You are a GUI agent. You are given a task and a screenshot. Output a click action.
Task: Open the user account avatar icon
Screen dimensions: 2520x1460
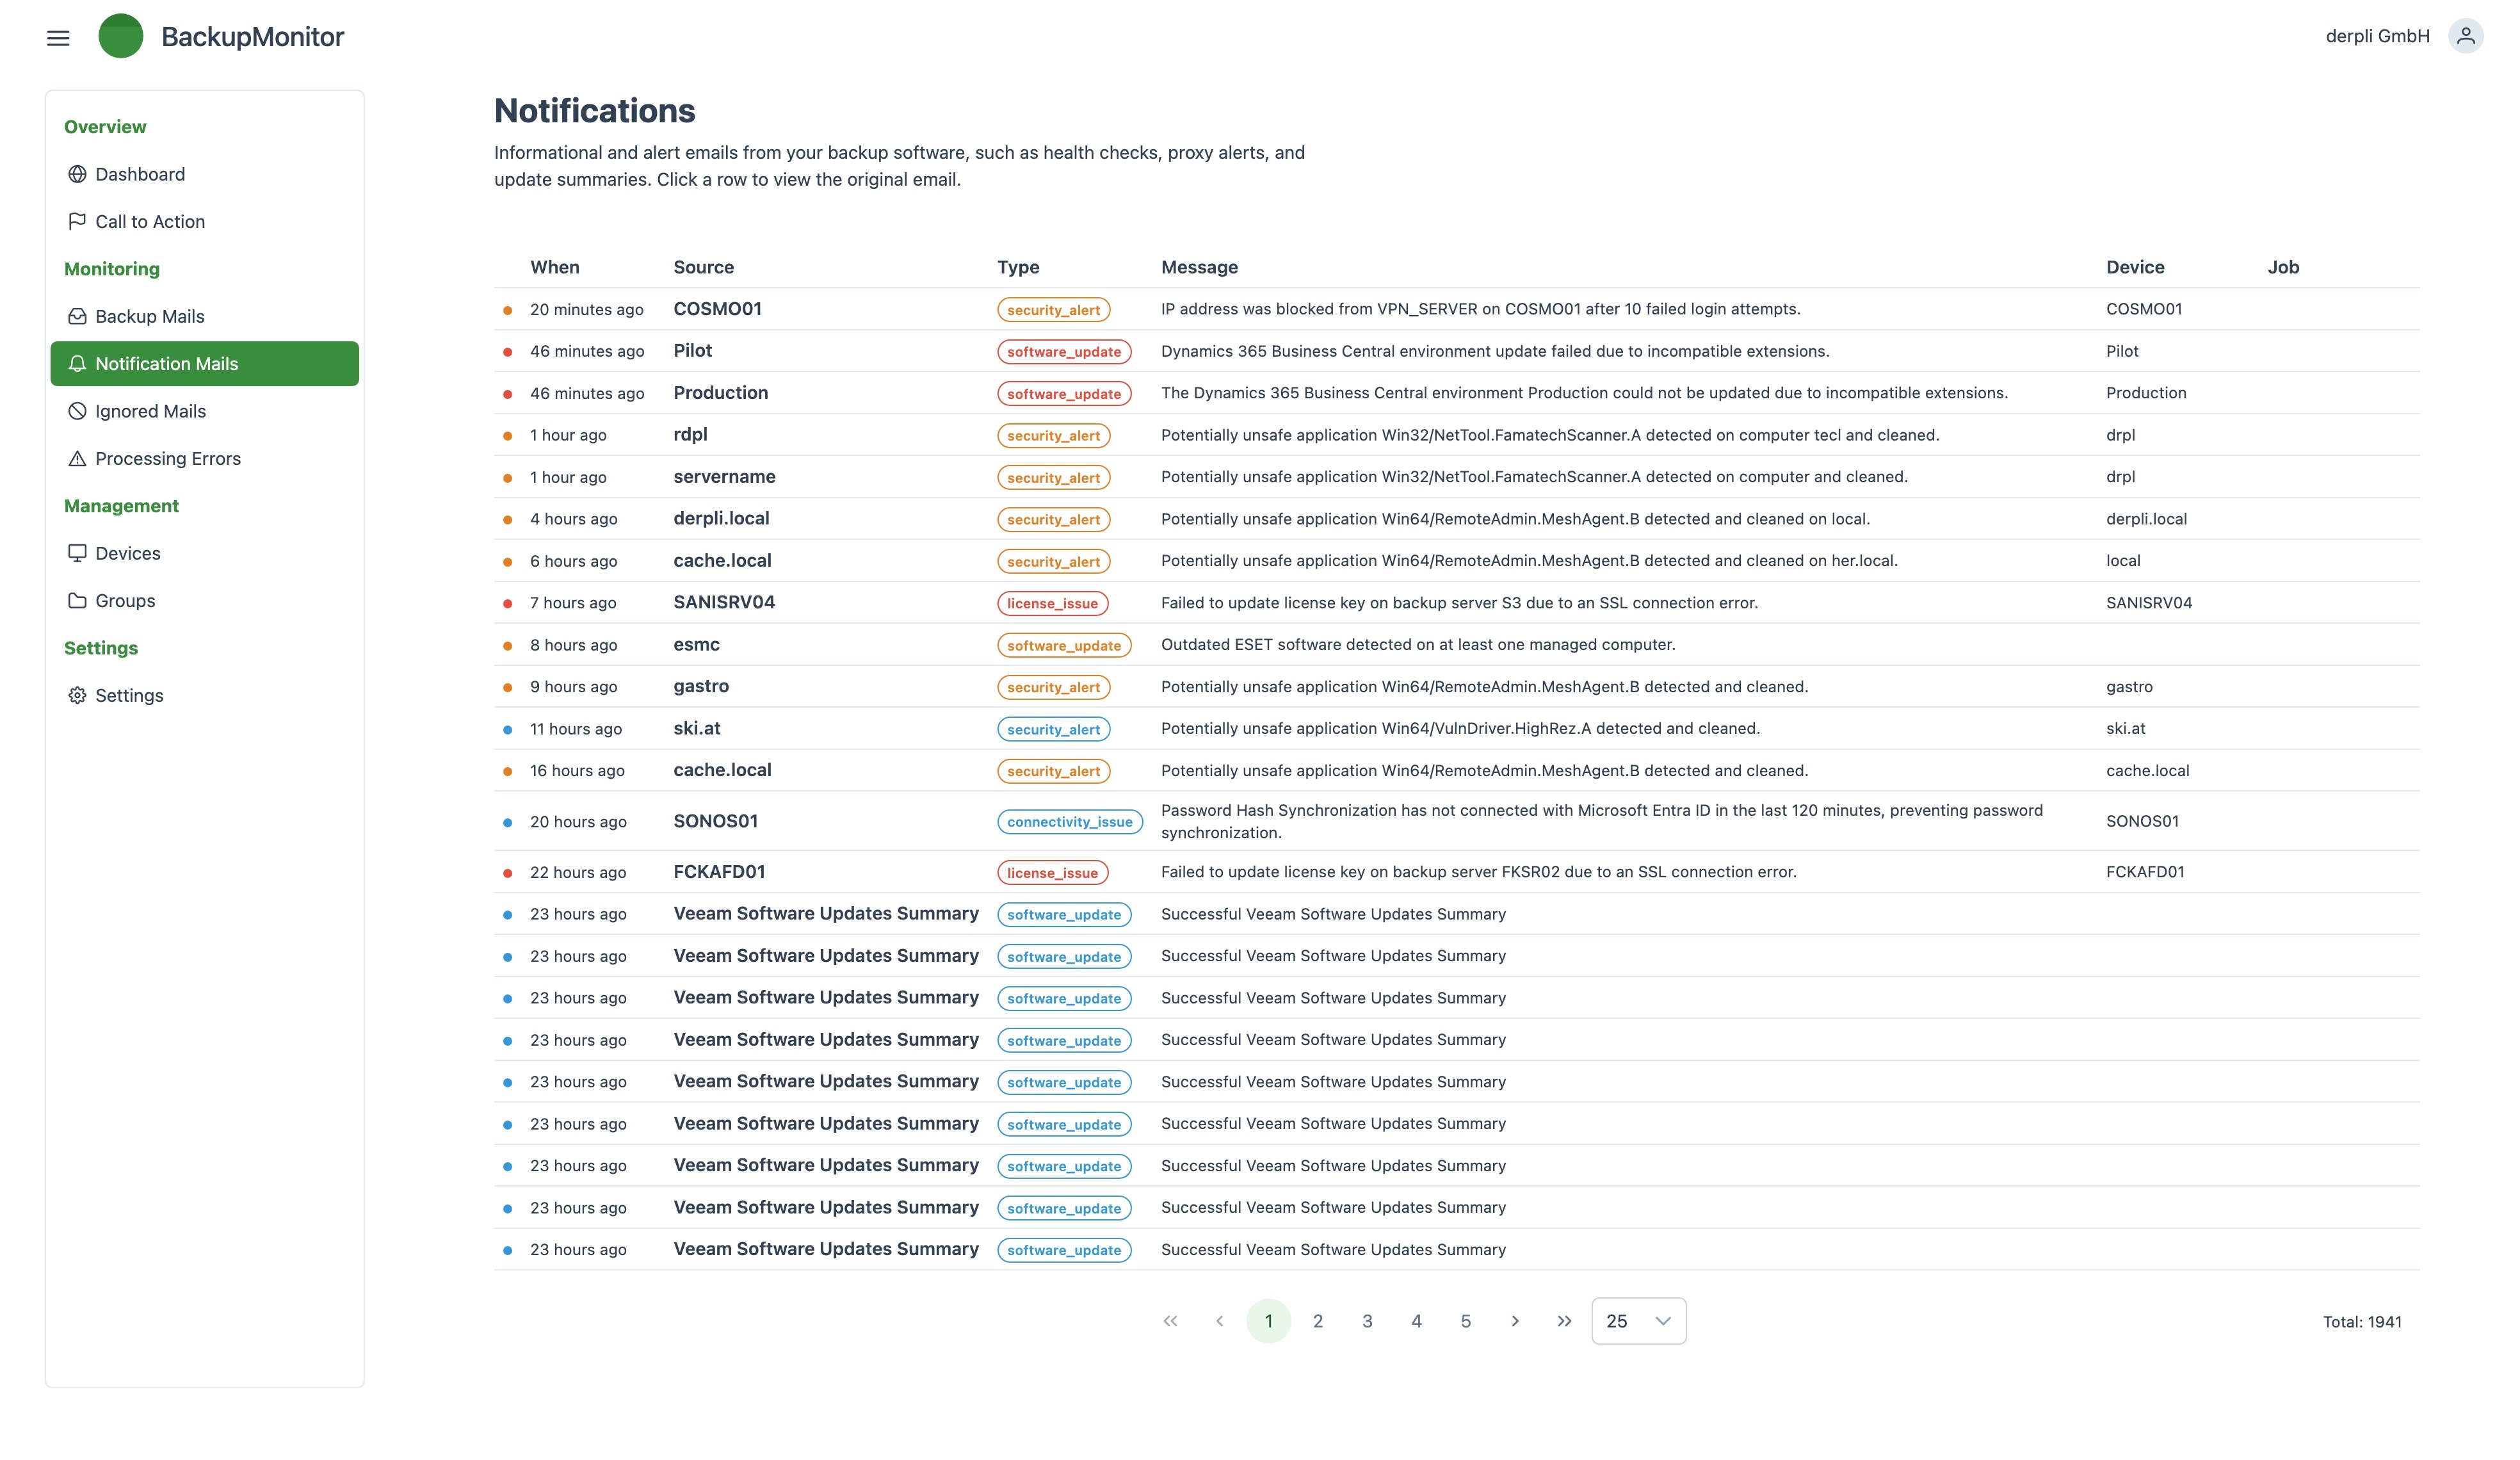click(2465, 36)
